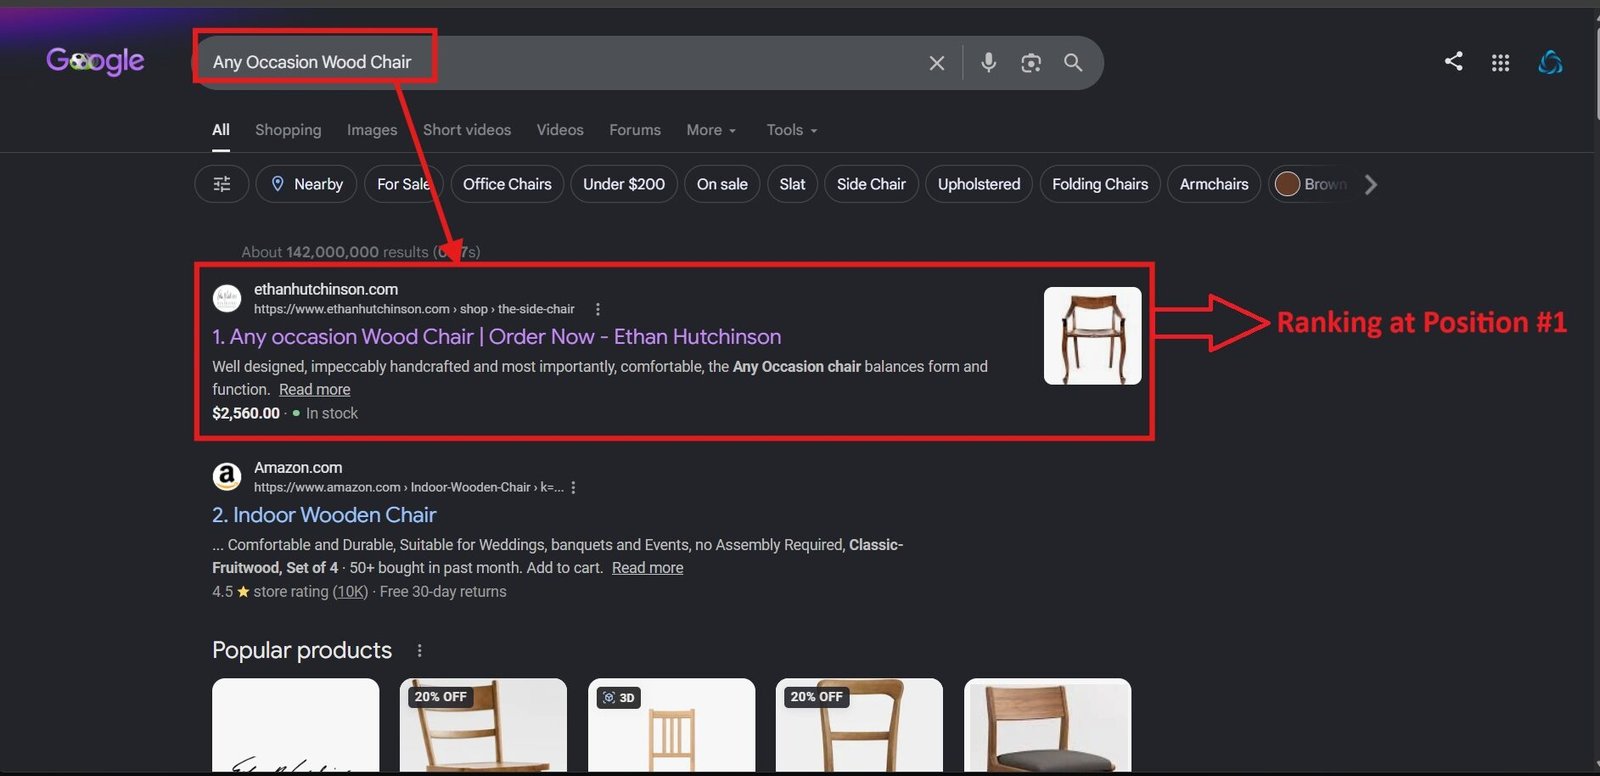
Task: Click the wood chair thumbnail image
Action: coord(1092,336)
